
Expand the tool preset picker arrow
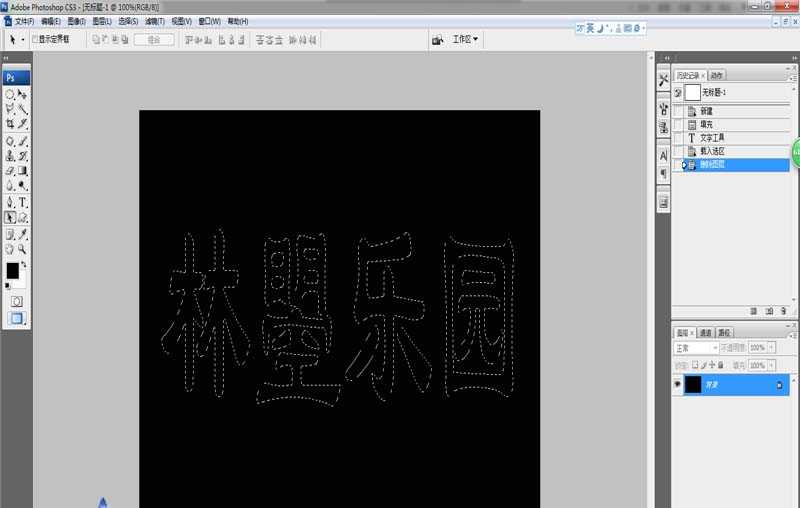[23, 40]
